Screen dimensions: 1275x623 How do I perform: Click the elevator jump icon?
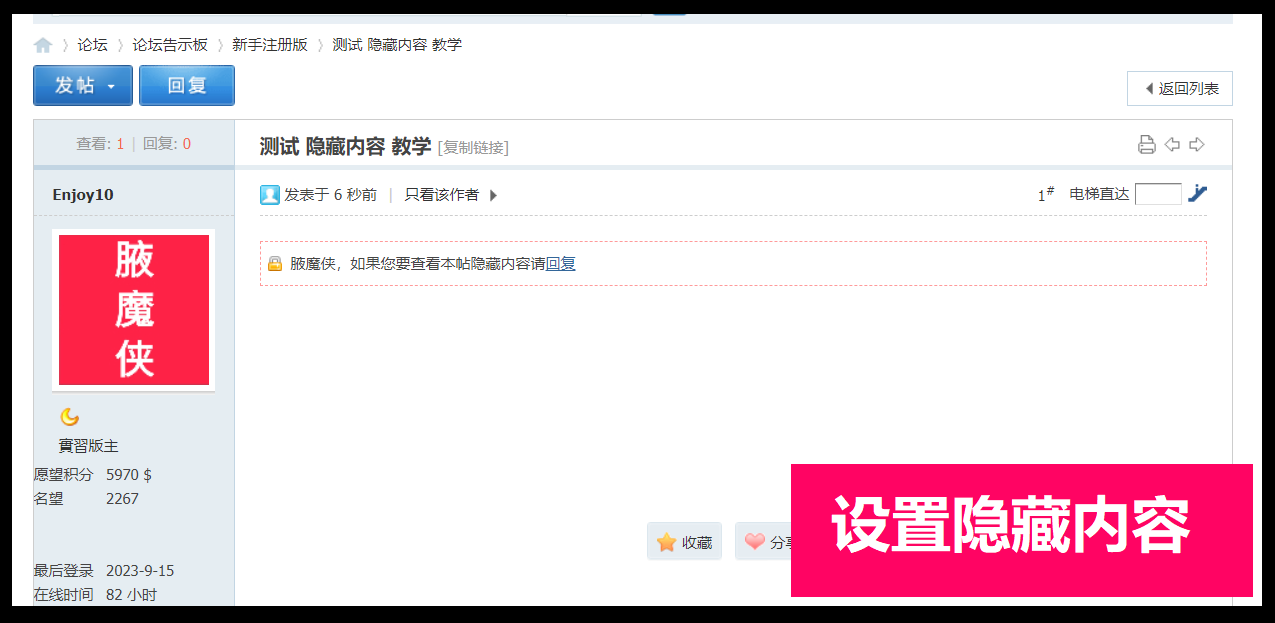[1198, 194]
